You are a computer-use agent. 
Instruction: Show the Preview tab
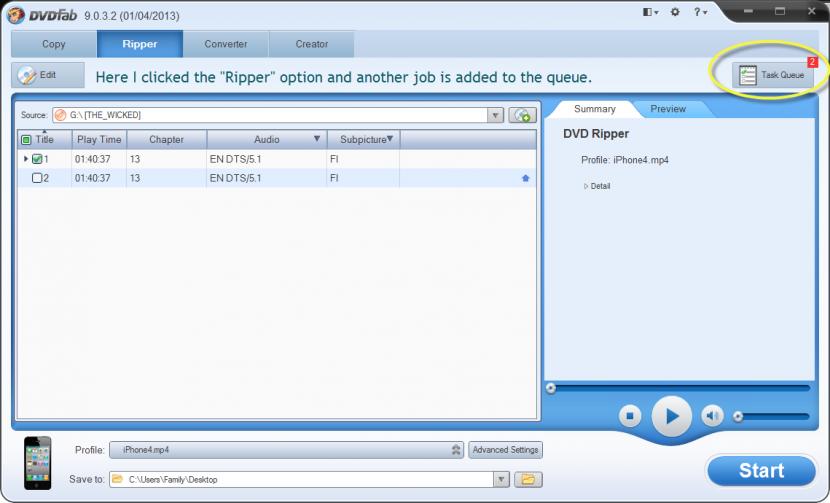(x=668, y=109)
